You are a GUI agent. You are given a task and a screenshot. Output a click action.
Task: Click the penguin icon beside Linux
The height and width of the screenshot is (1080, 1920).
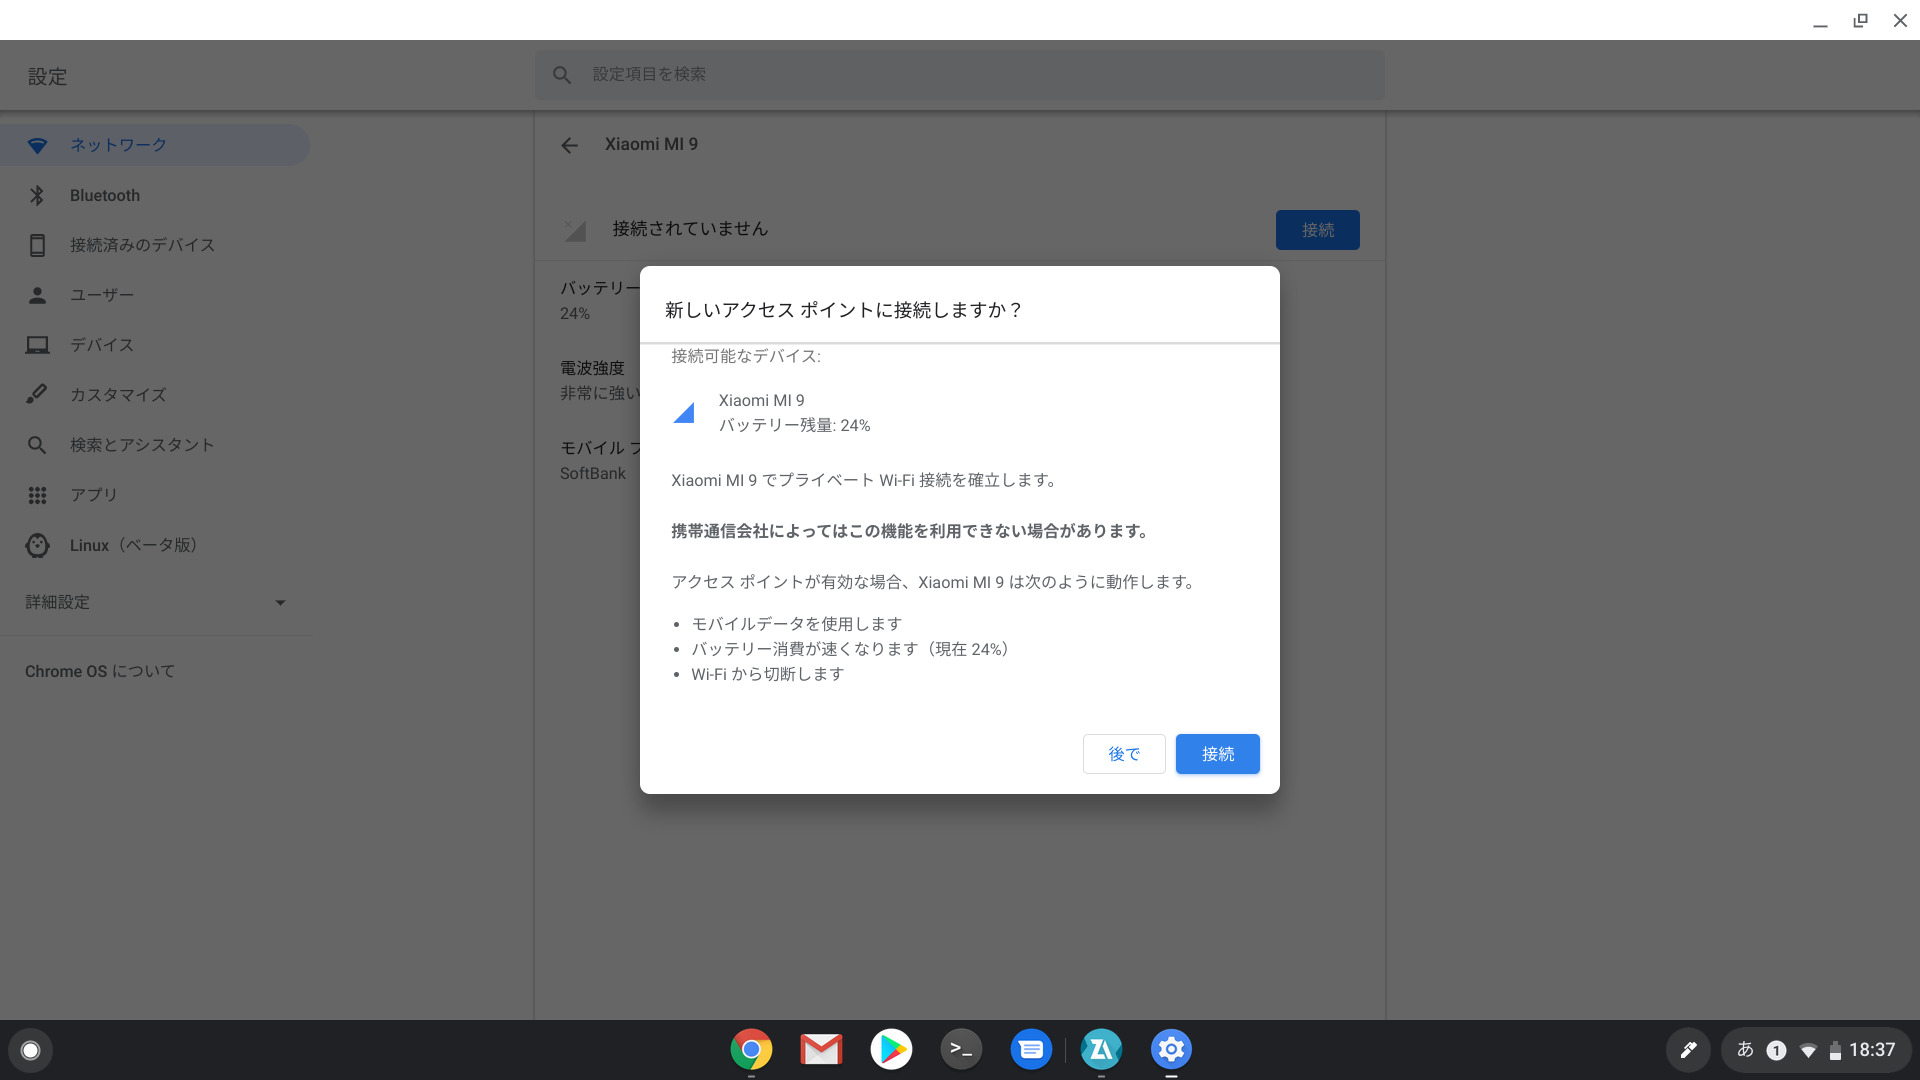37,545
